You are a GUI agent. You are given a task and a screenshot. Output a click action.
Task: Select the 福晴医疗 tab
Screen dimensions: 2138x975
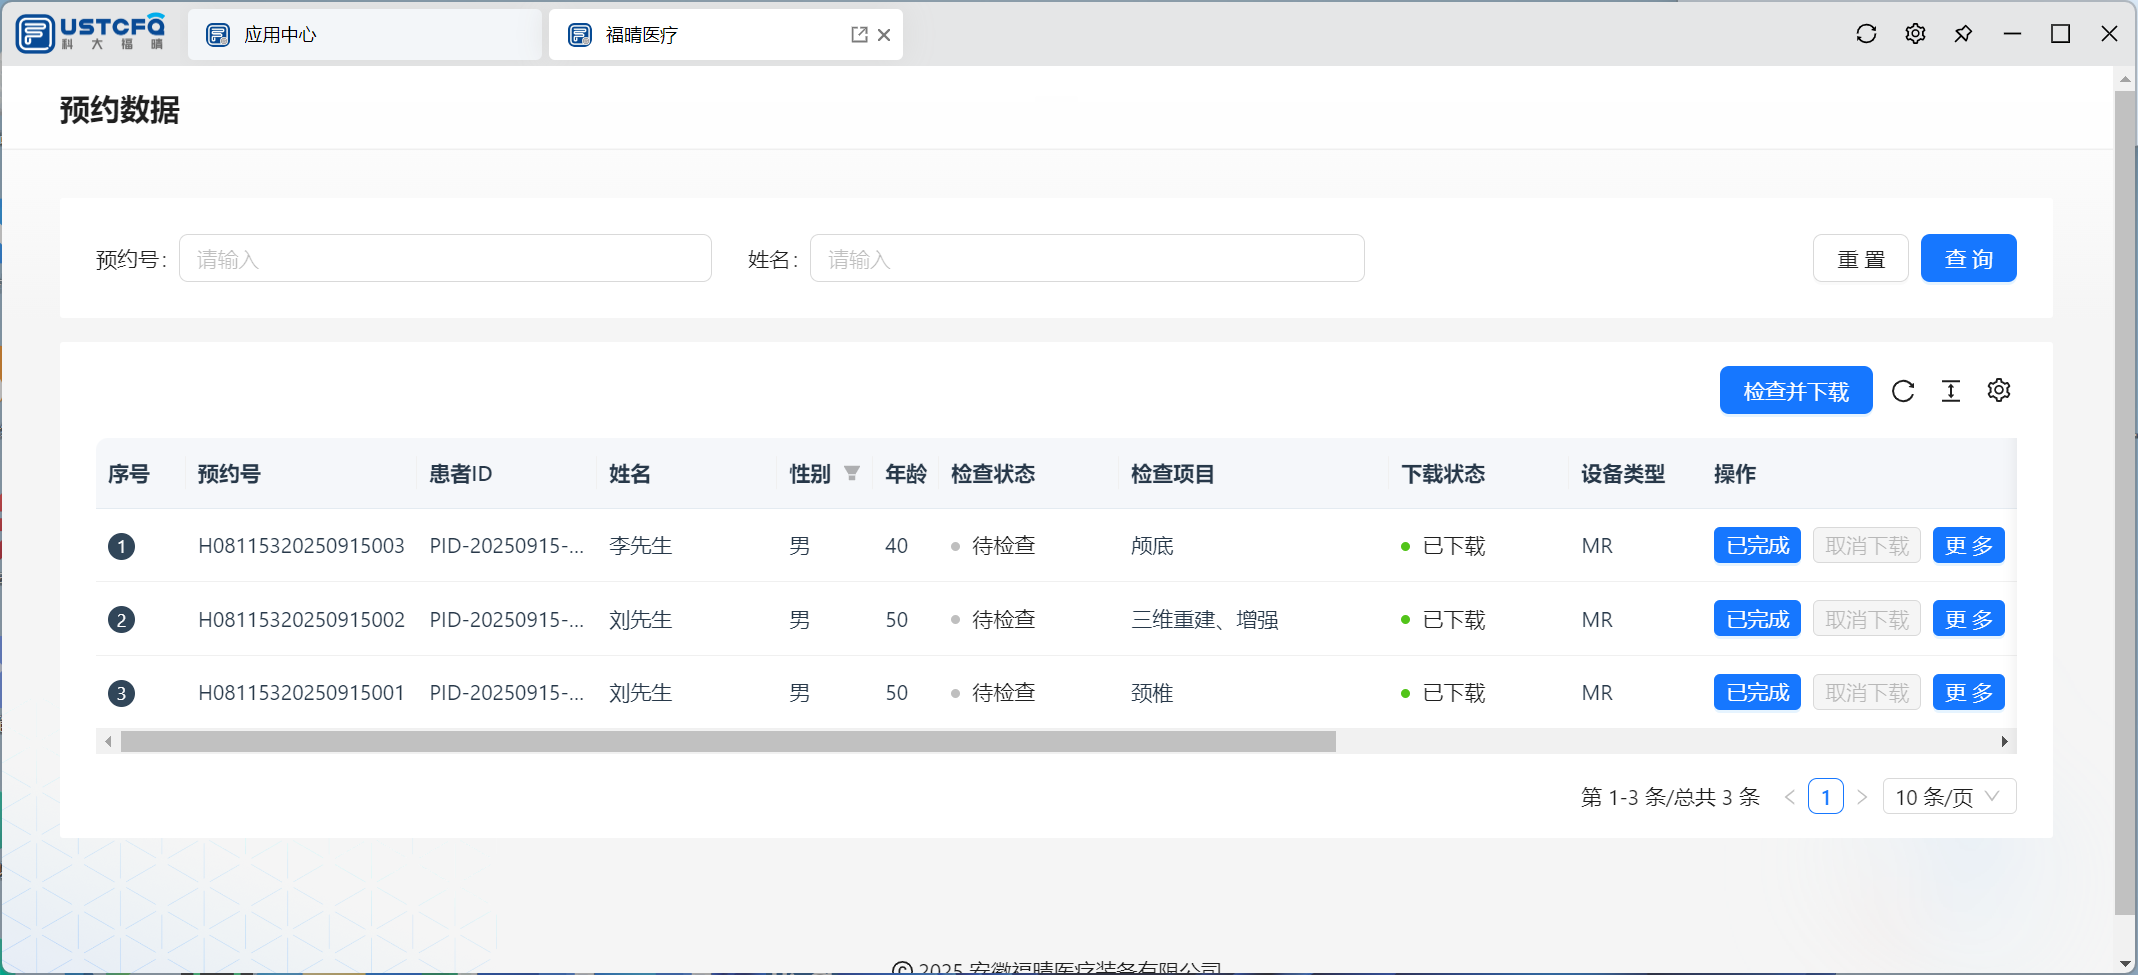700,35
